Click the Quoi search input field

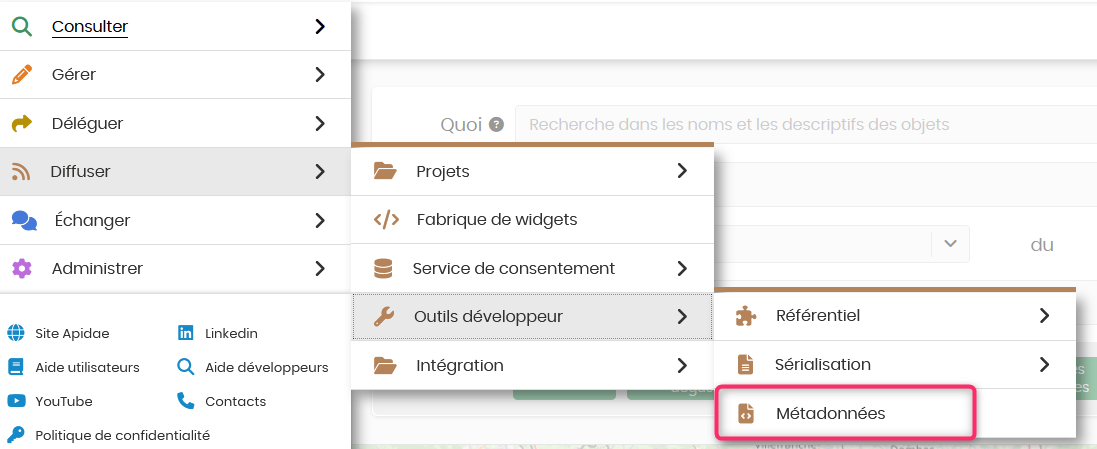coord(800,125)
